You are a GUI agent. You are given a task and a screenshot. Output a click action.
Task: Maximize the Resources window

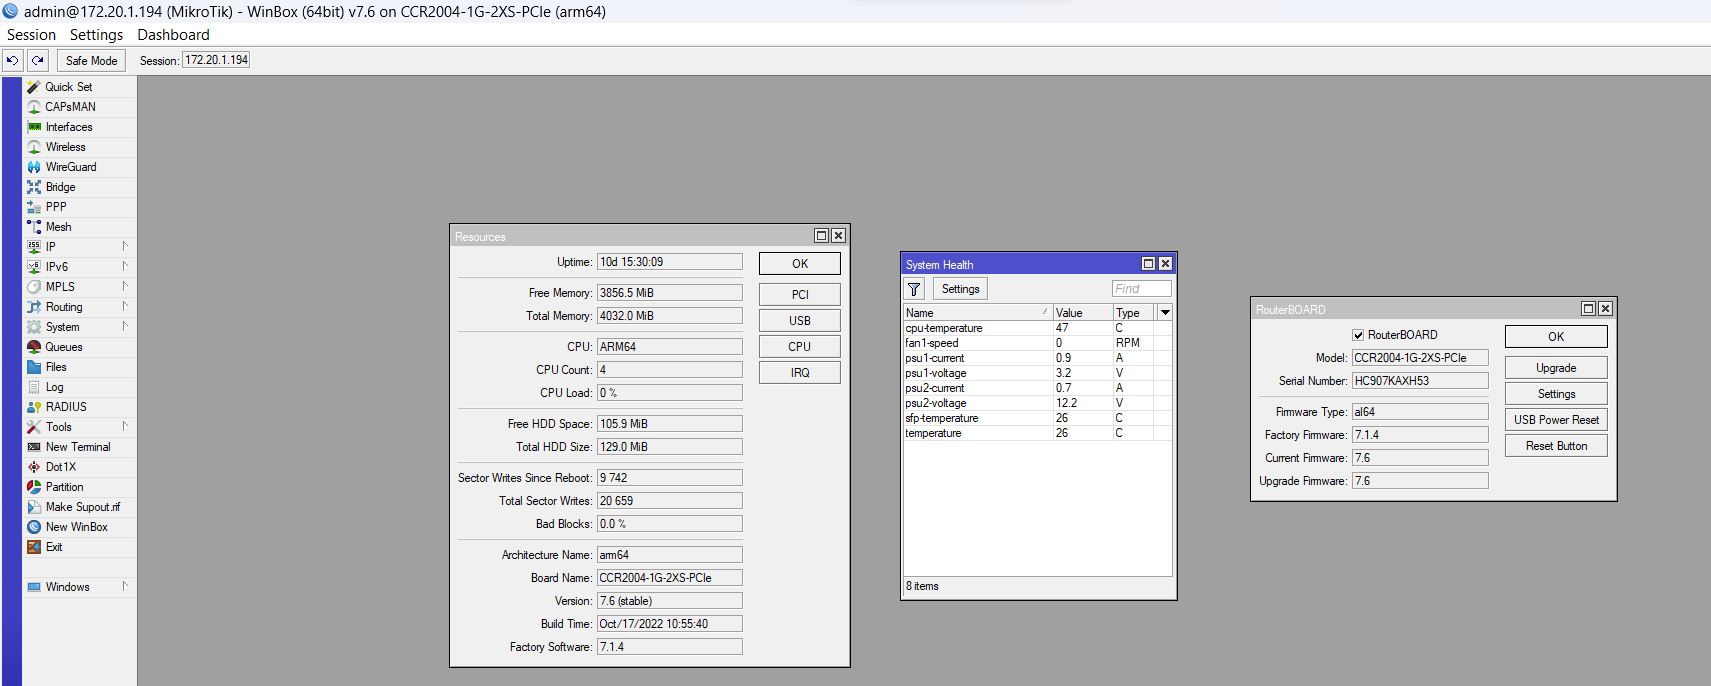coord(822,236)
